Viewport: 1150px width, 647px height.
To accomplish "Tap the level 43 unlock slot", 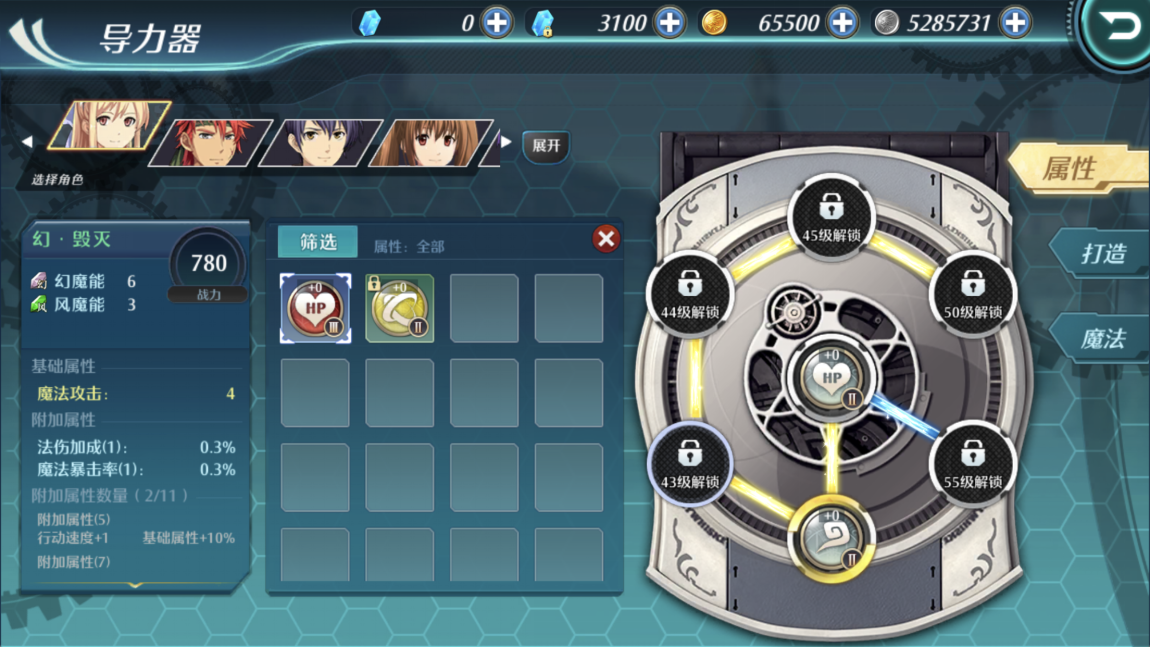I will point(689,464).
